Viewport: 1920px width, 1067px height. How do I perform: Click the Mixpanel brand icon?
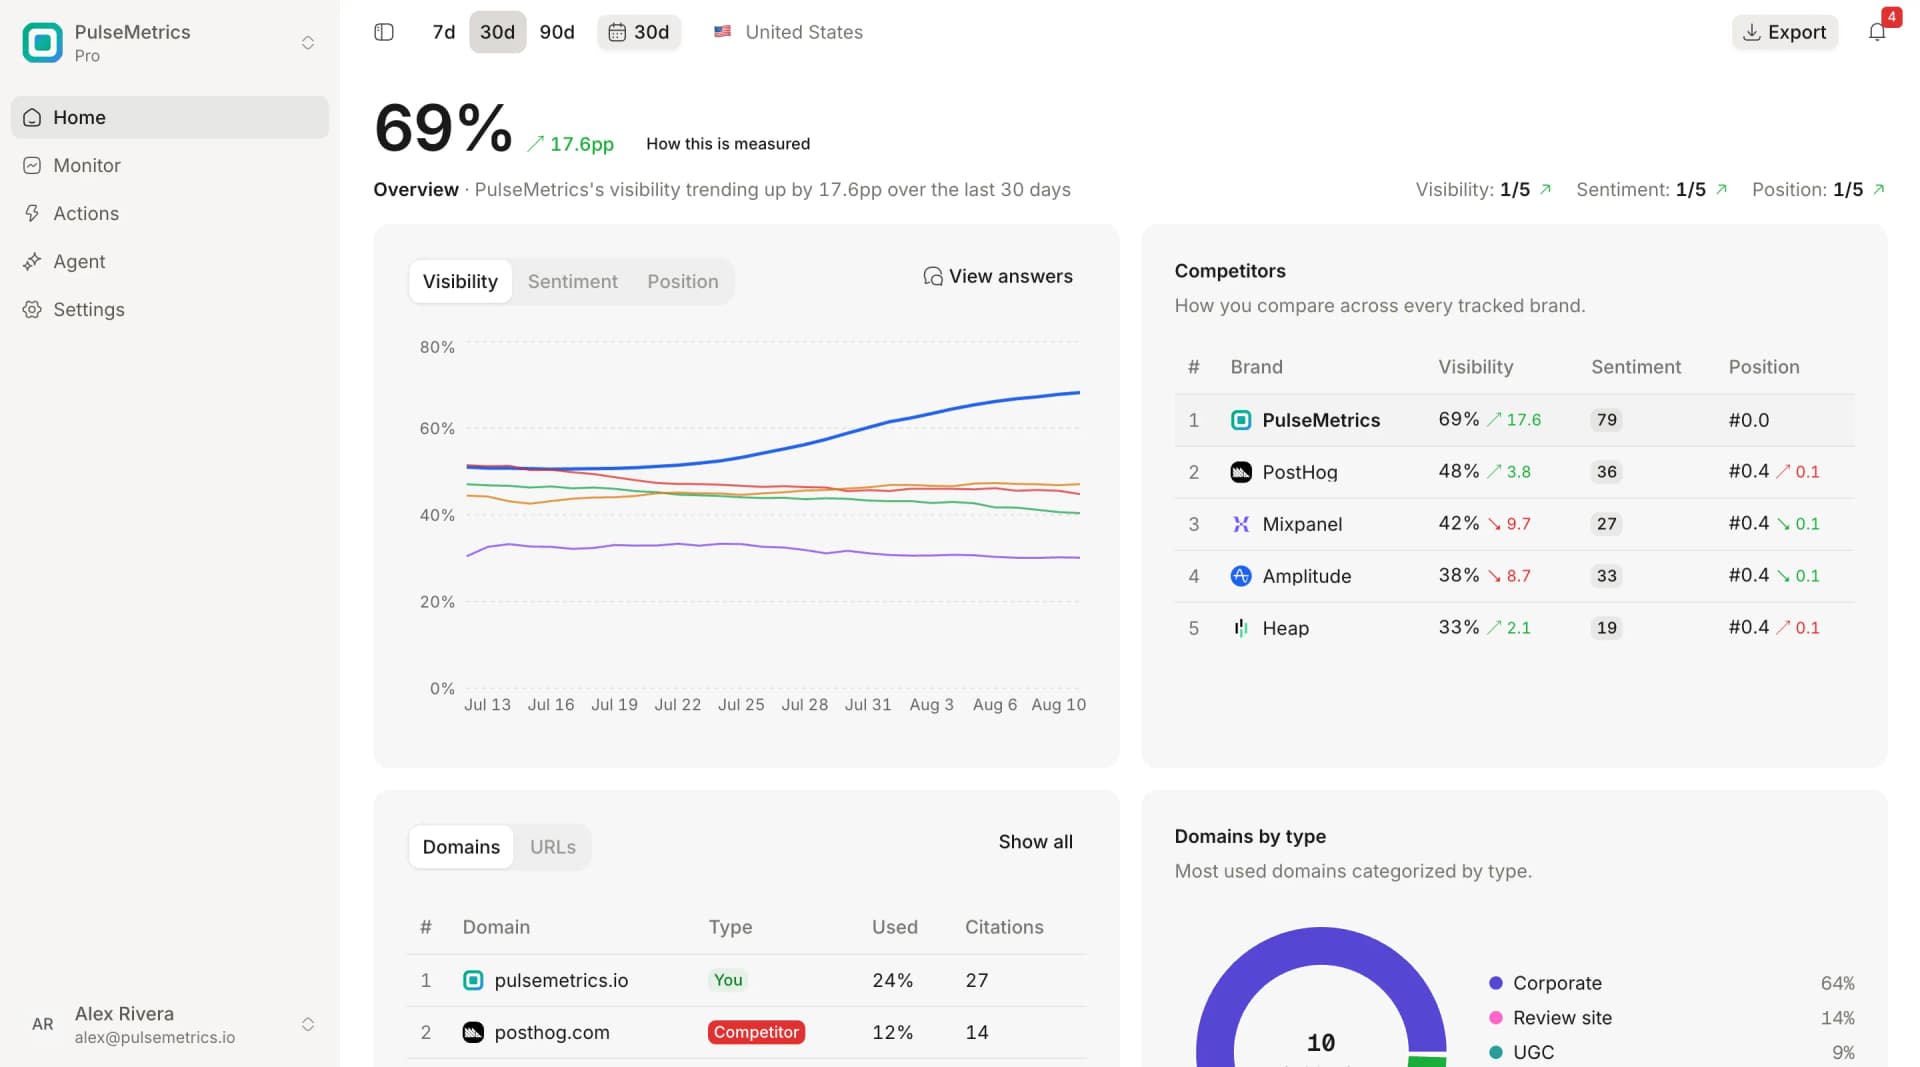click(1240, 524)
